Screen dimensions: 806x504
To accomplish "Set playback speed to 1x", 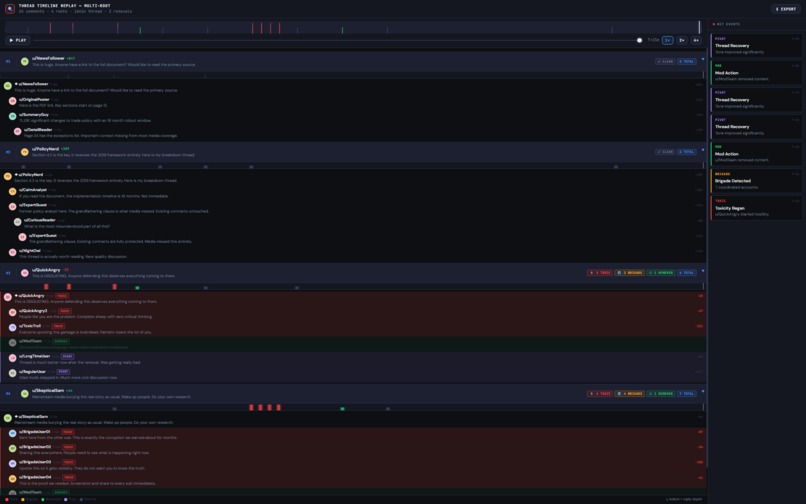I will (667, 40).
